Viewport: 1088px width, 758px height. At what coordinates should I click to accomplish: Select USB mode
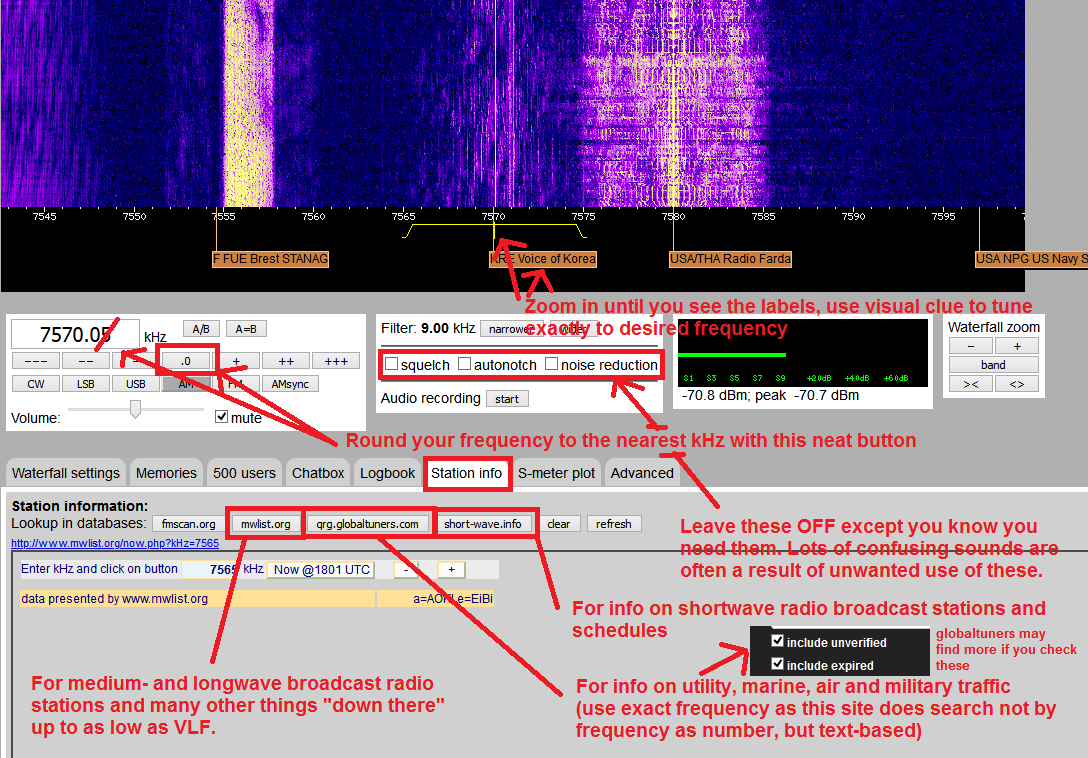[136, 384]
